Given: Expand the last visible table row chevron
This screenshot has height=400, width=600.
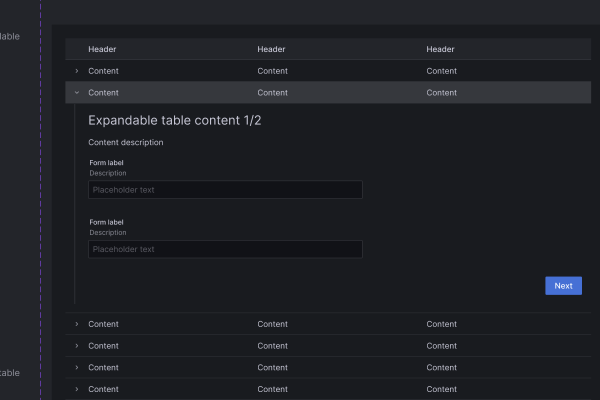Looking at the screenshot, I should [77, 389].
